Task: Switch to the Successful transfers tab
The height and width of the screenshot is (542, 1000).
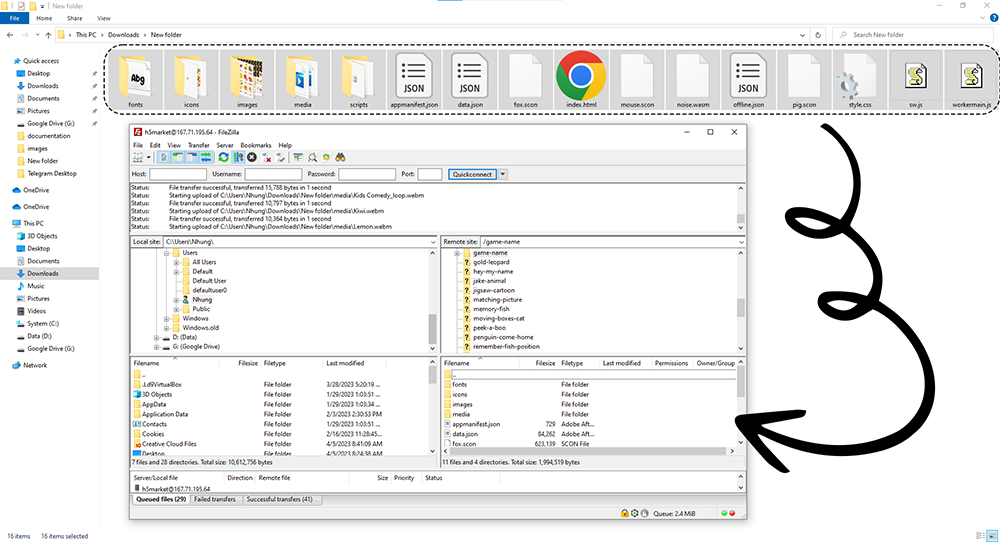Action: (280, 499)
